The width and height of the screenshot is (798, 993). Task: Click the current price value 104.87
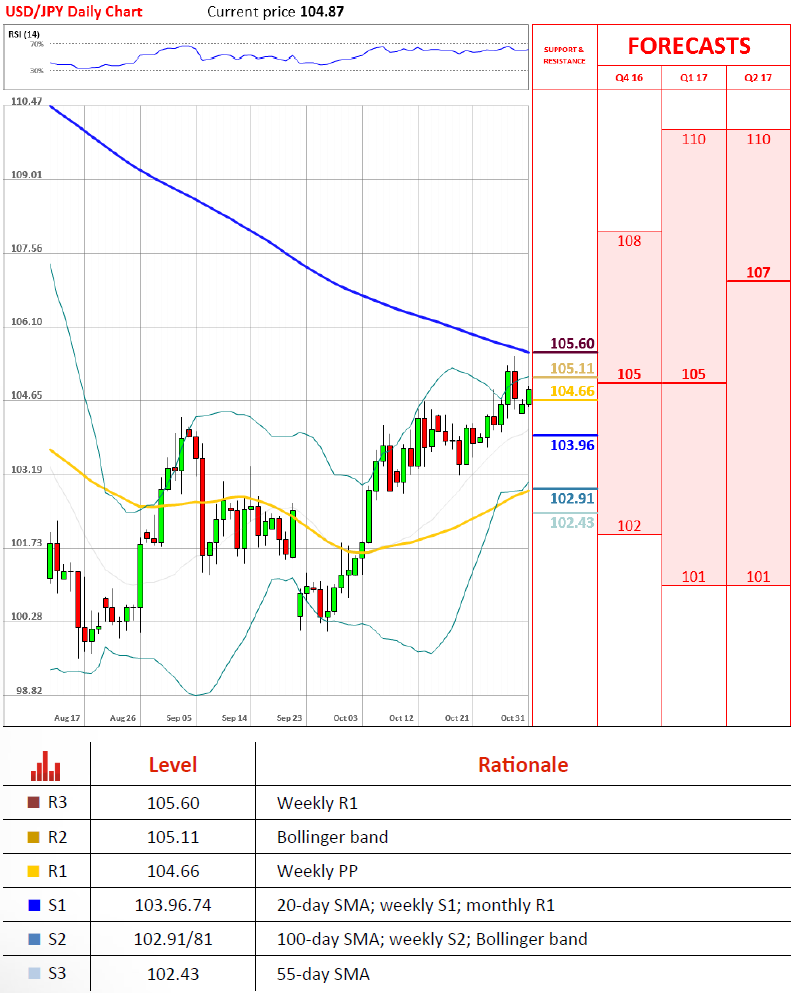click(322, 11)
